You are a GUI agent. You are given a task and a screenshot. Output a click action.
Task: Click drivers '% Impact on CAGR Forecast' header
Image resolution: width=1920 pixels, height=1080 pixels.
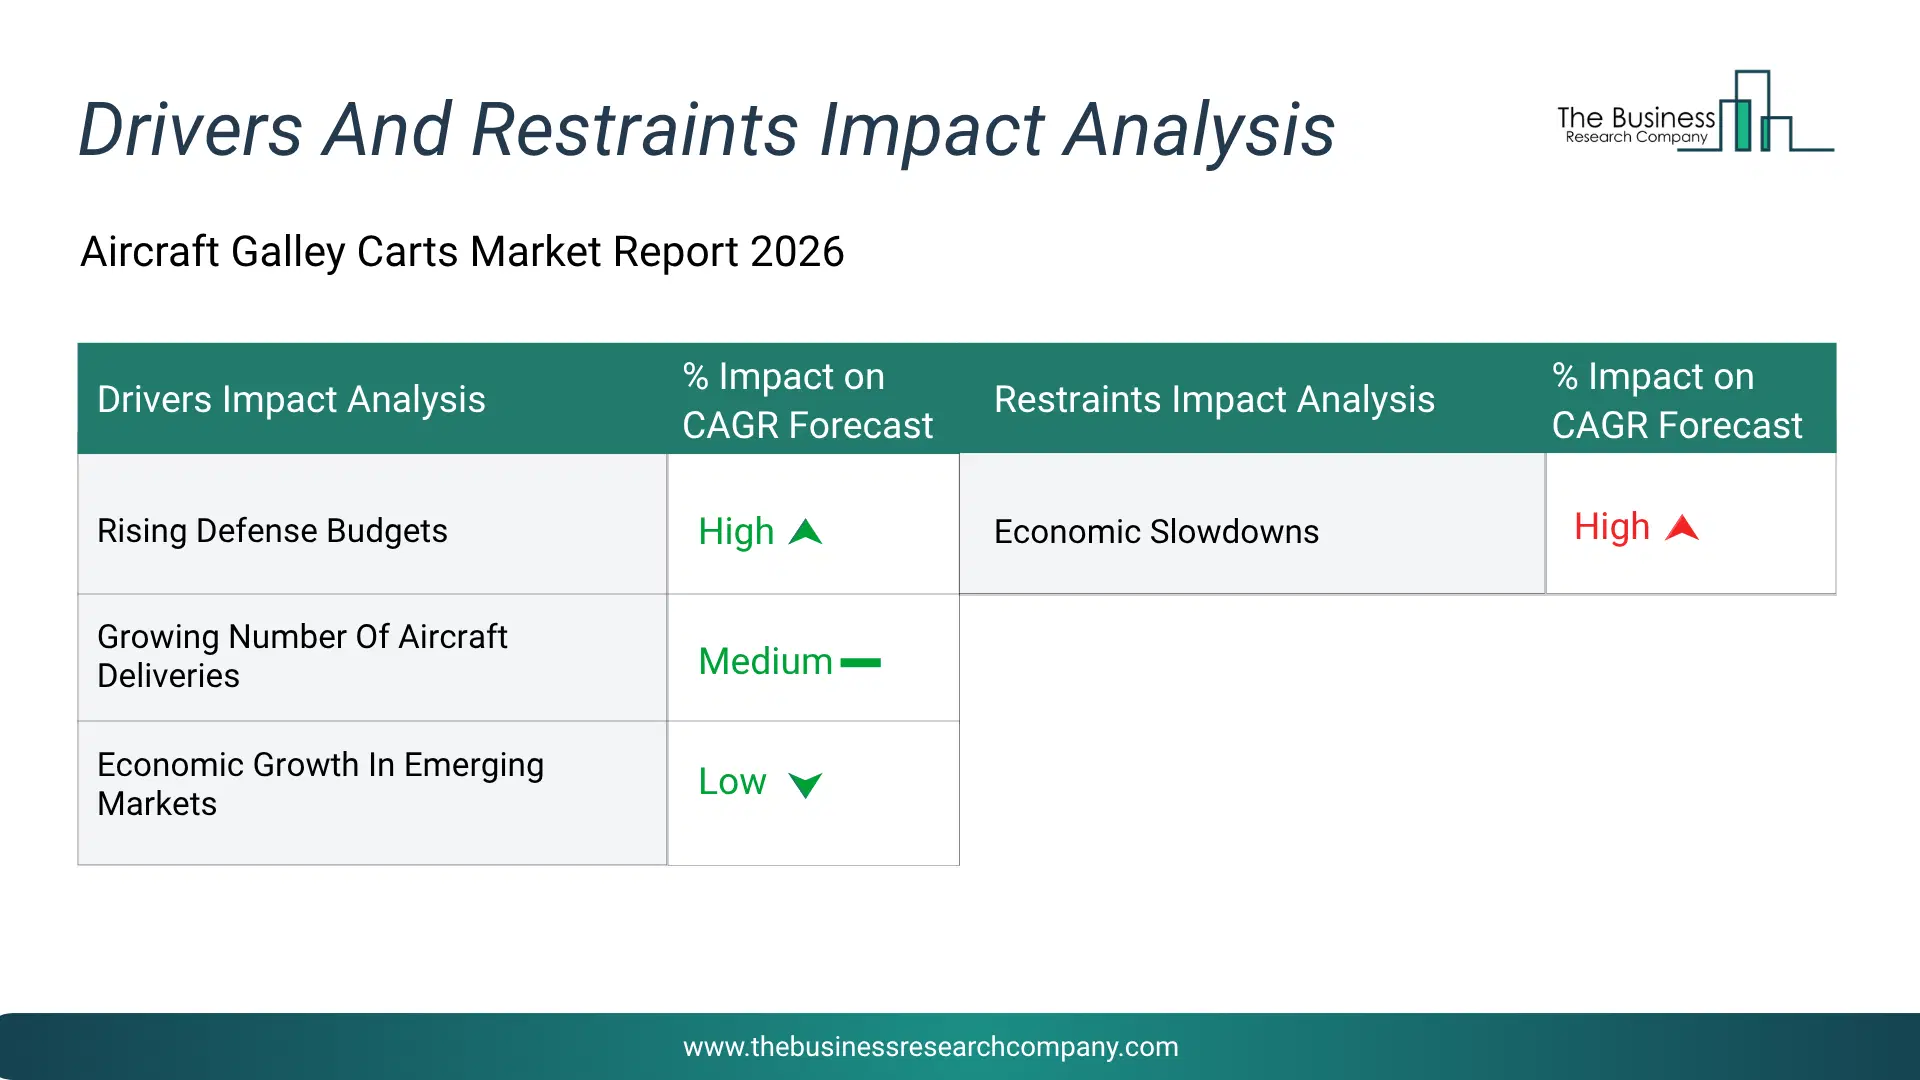pos(813,399)
